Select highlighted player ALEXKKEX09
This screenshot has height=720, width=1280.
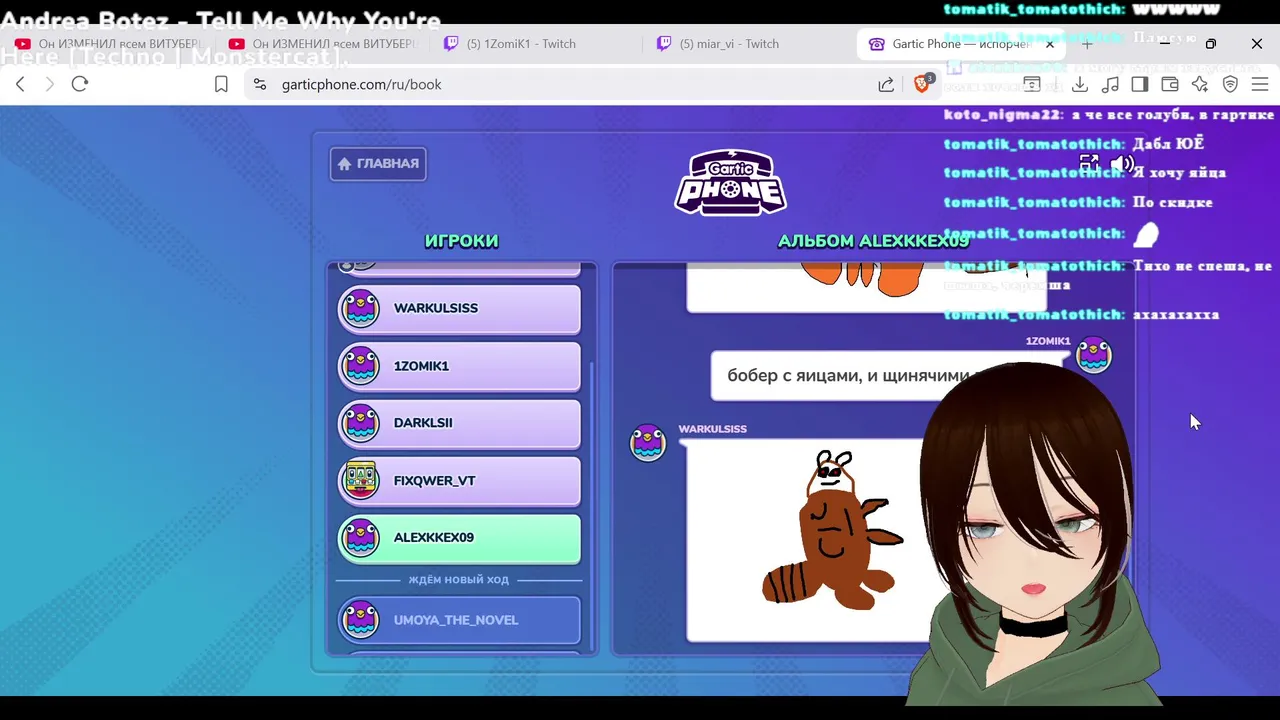click(459, 538)
